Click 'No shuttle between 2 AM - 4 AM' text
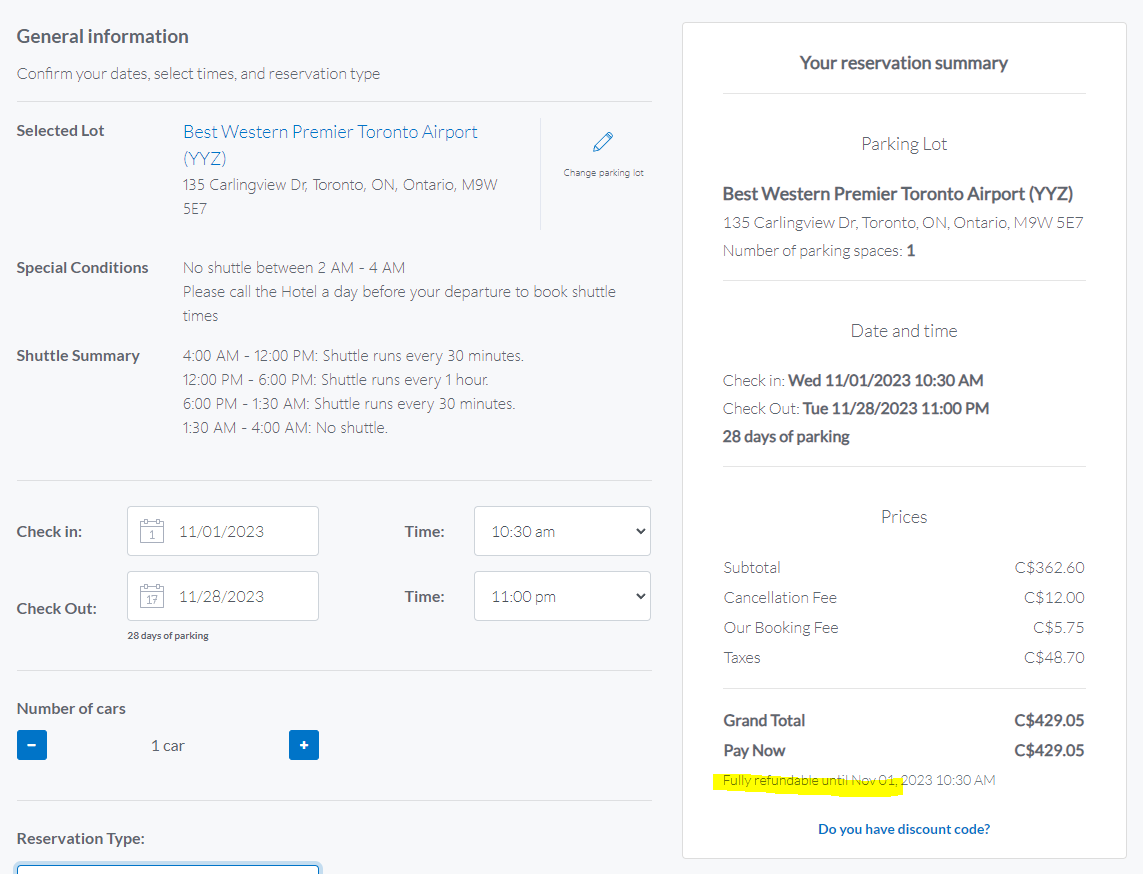 pos(294,268)
